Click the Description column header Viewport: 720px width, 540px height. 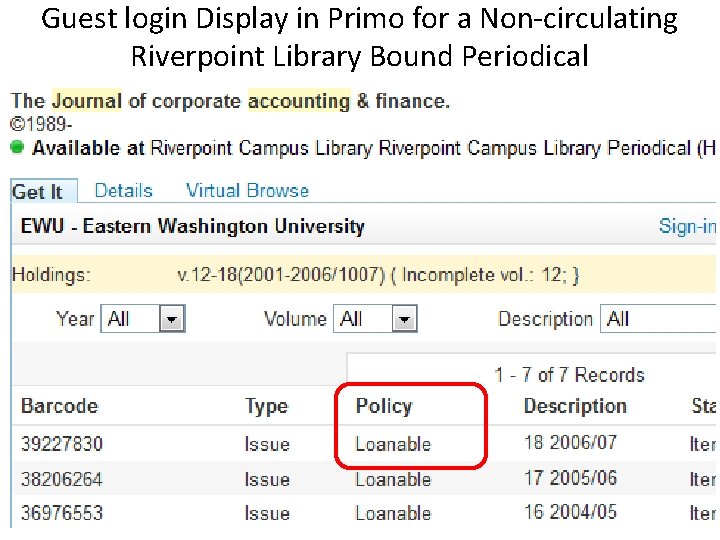575,406
